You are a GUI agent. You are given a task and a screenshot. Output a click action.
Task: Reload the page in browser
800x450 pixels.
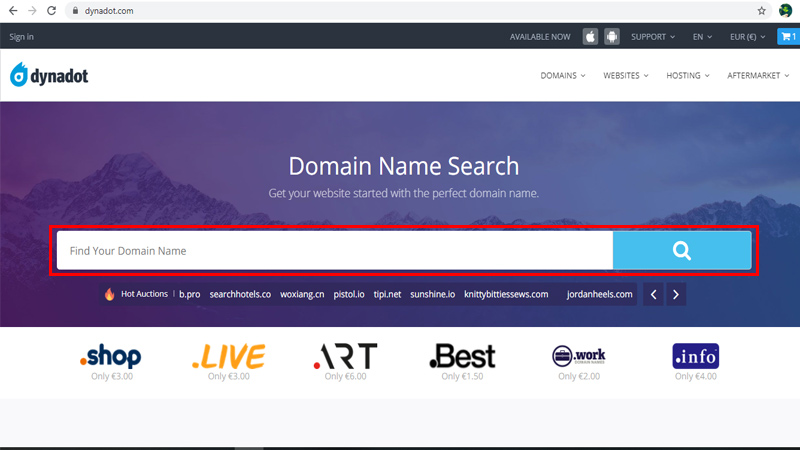[52, 11]
